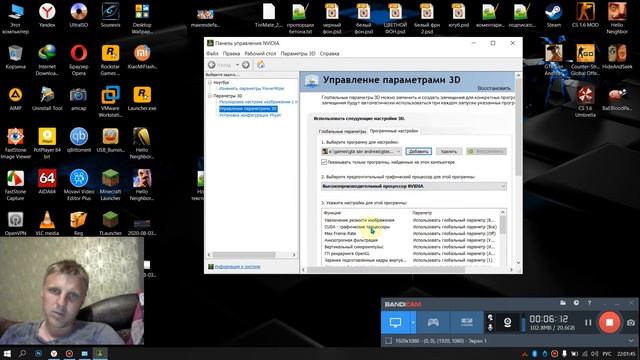Viewport: 640px width, 360px height.
Task: Open the Back history dropdown arrow
Action: click(237, 65)
